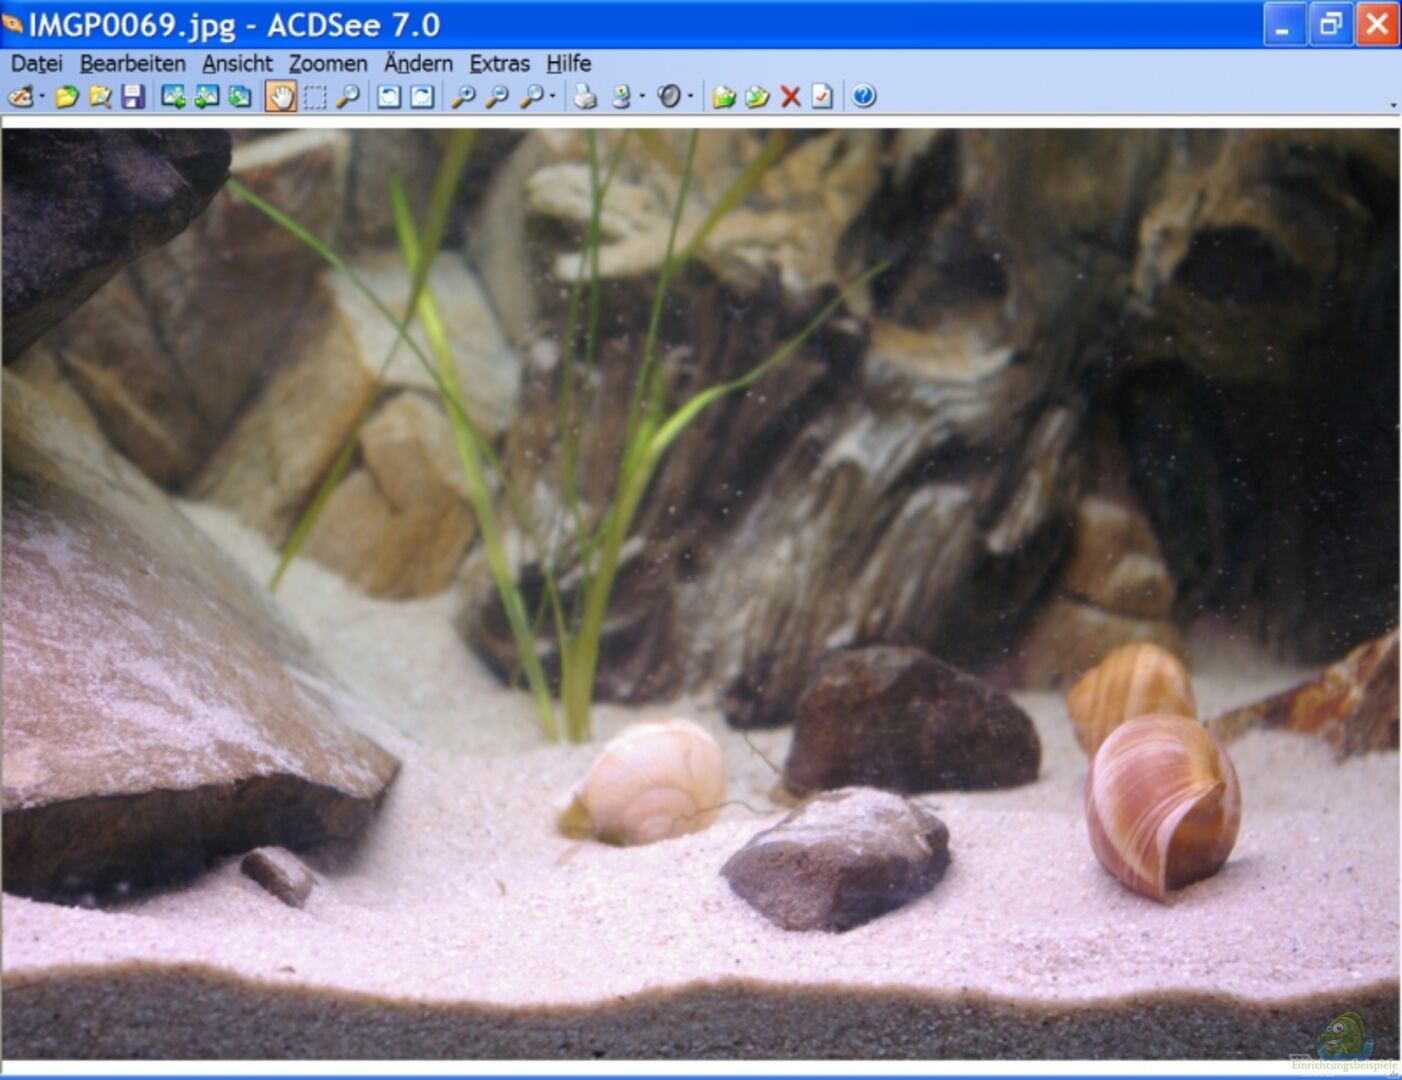Expand the toolbar options arrow at far right
Viewport: 1402px width, 1080px height.
tap(1393, 104)
